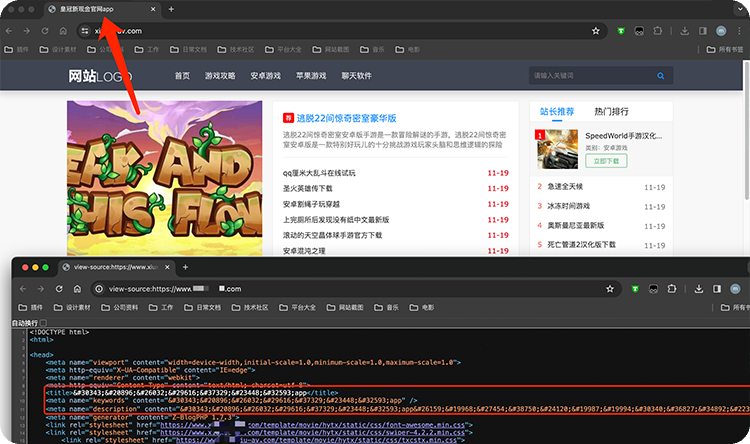Click the blue search magnifier on the website
The width and height of the screenshot is (750, 444).
coord(661,76)
